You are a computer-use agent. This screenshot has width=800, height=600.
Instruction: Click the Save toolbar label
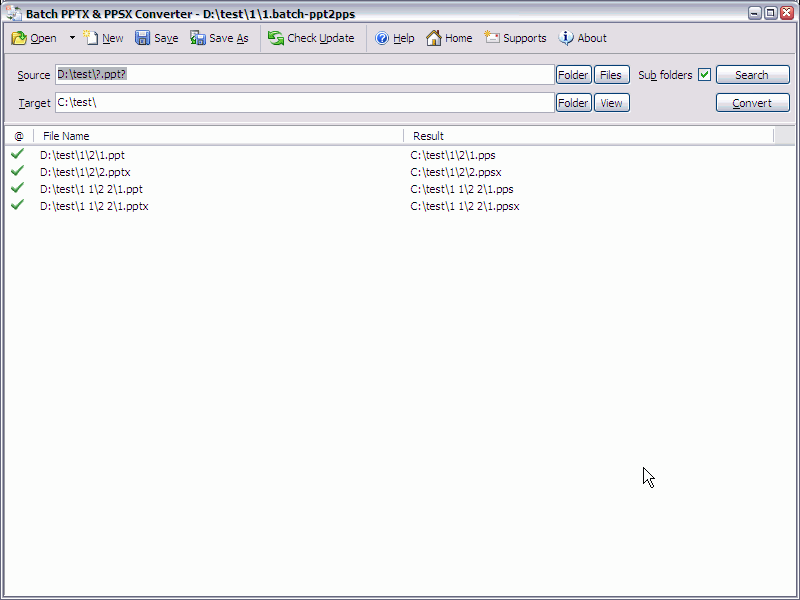[166, 38]
